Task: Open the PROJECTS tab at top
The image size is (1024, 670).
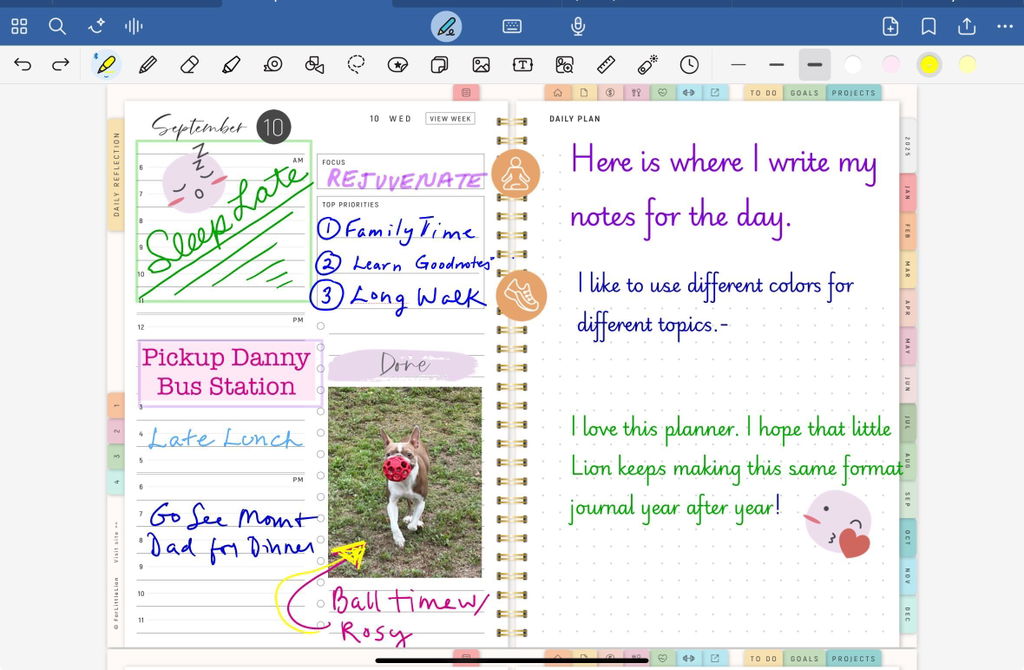Action: [x=854, y=93]
